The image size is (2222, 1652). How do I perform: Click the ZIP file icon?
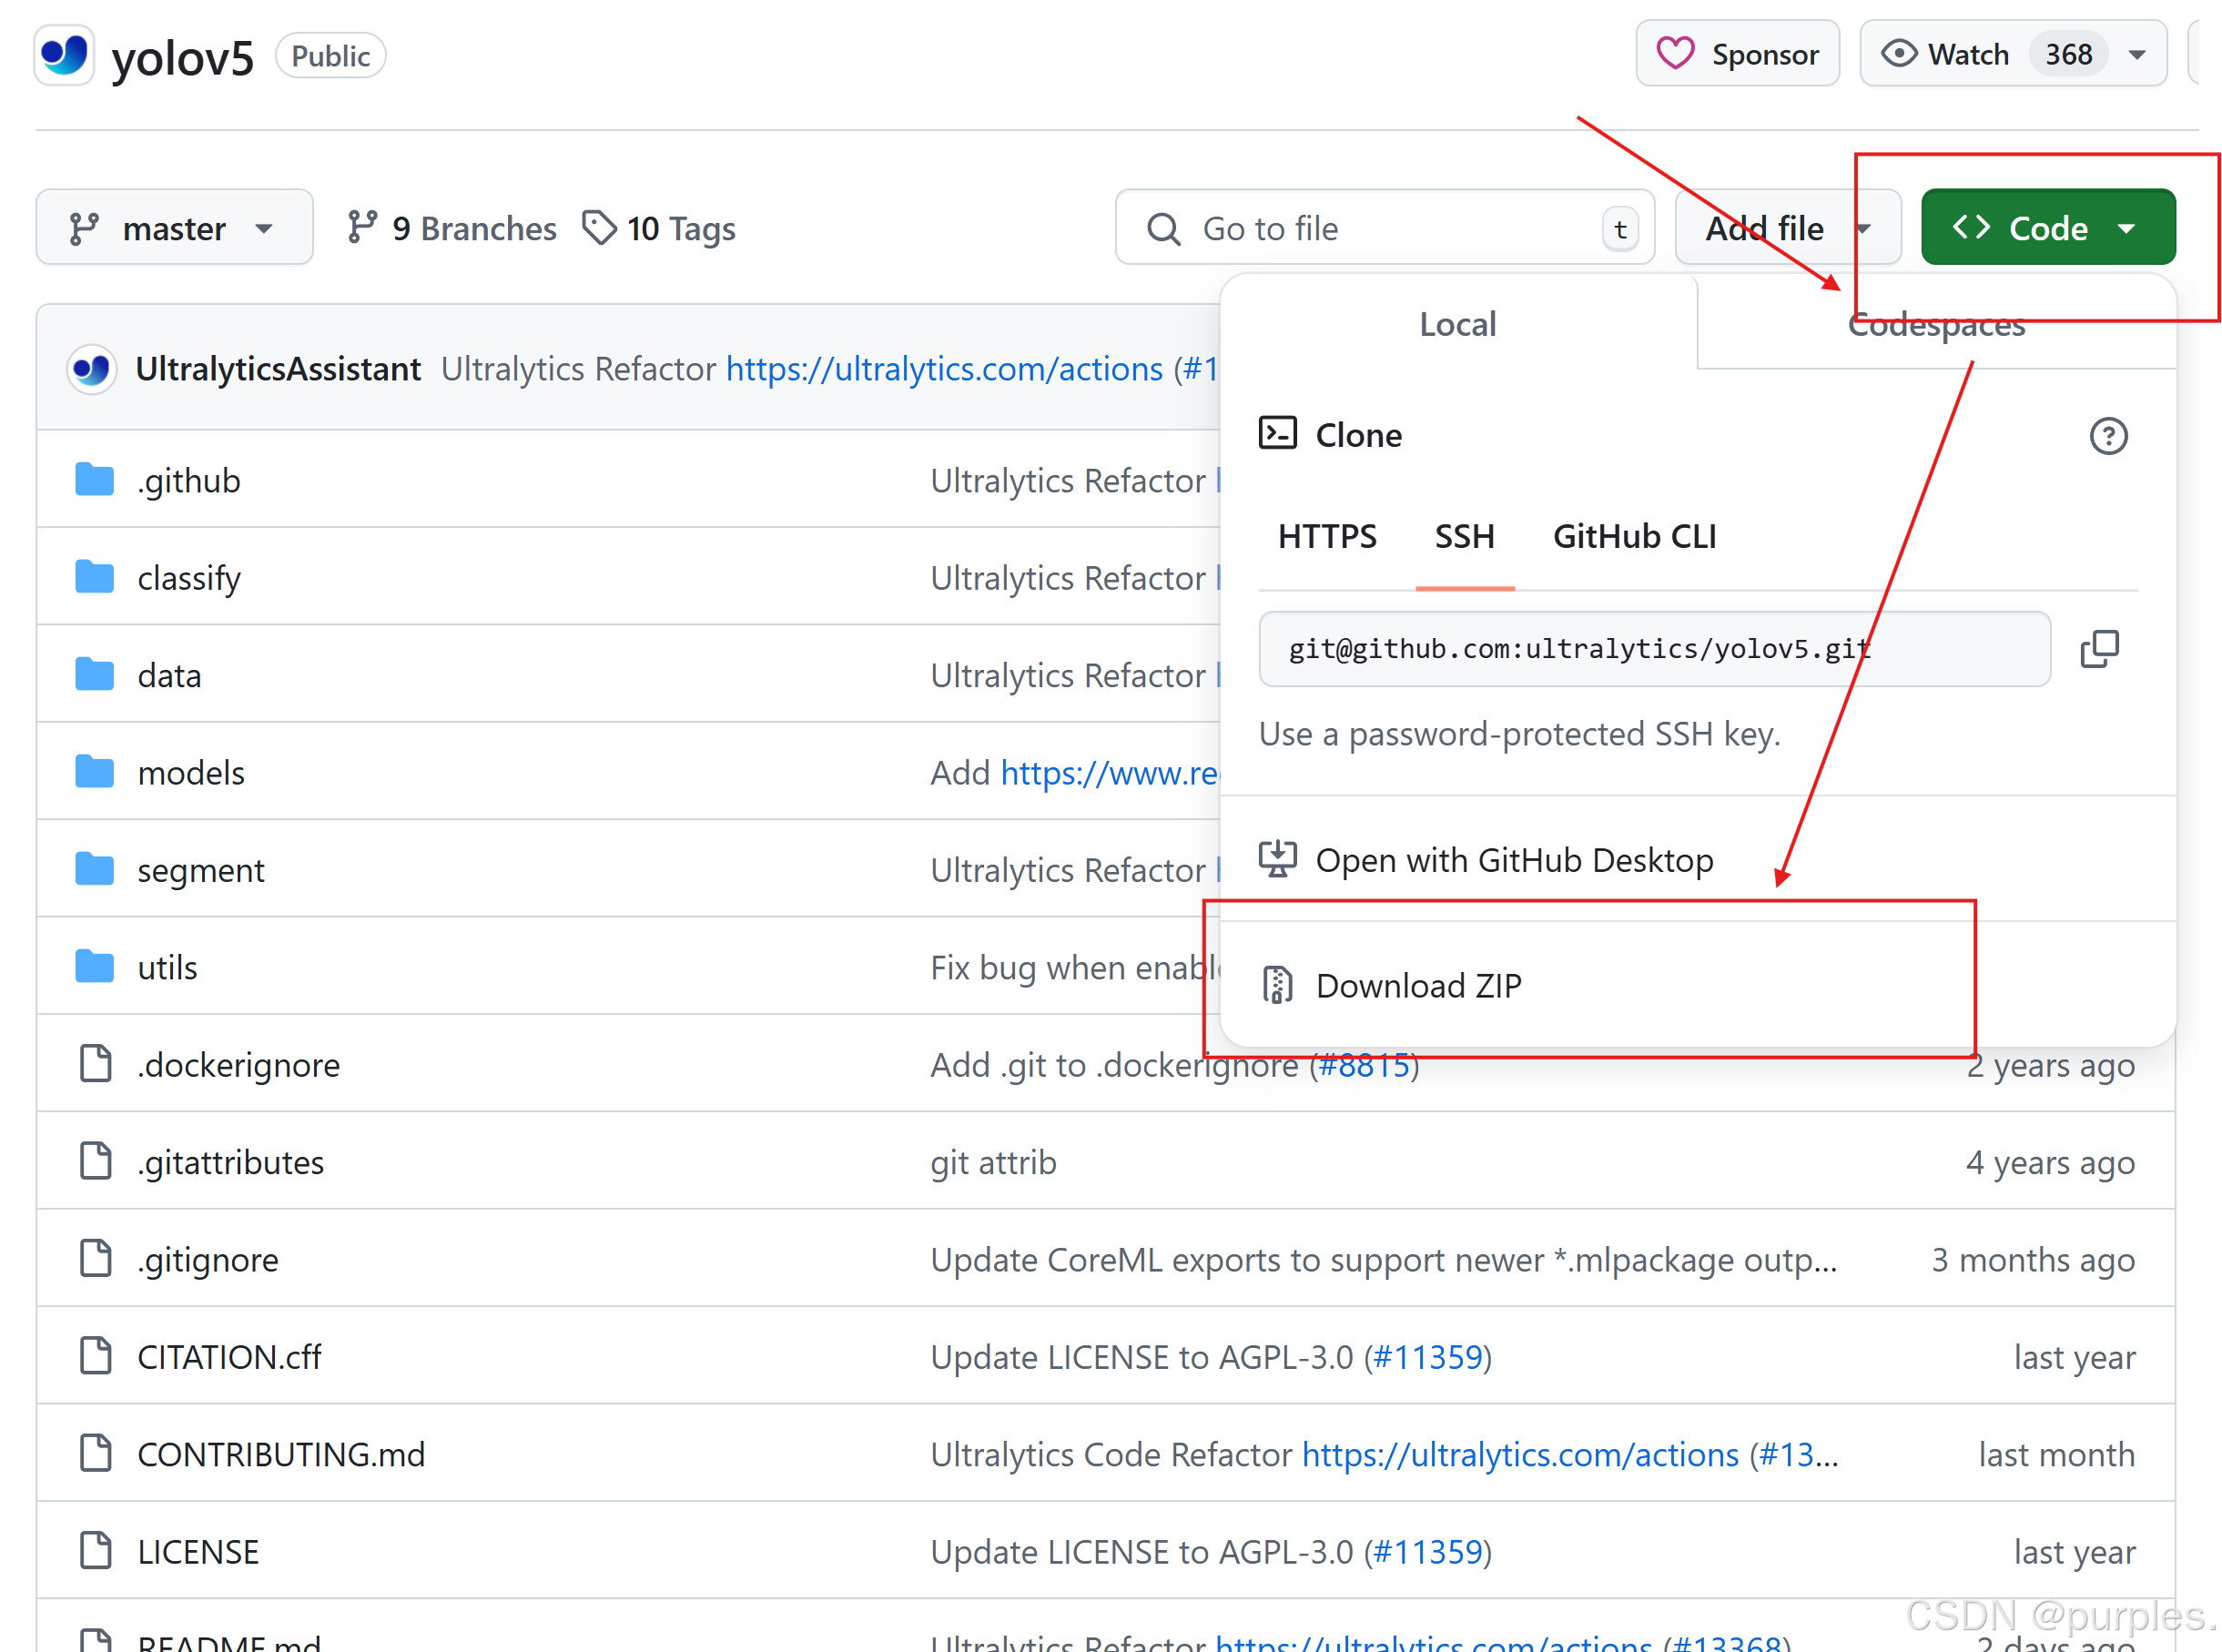[1277, 985]
